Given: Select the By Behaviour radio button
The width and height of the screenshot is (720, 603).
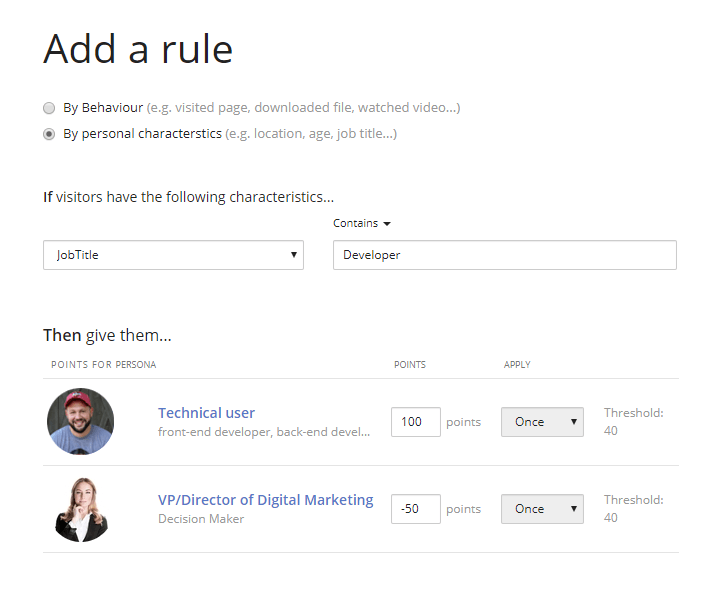Looking at the screenshot, I should pos(49,108).
